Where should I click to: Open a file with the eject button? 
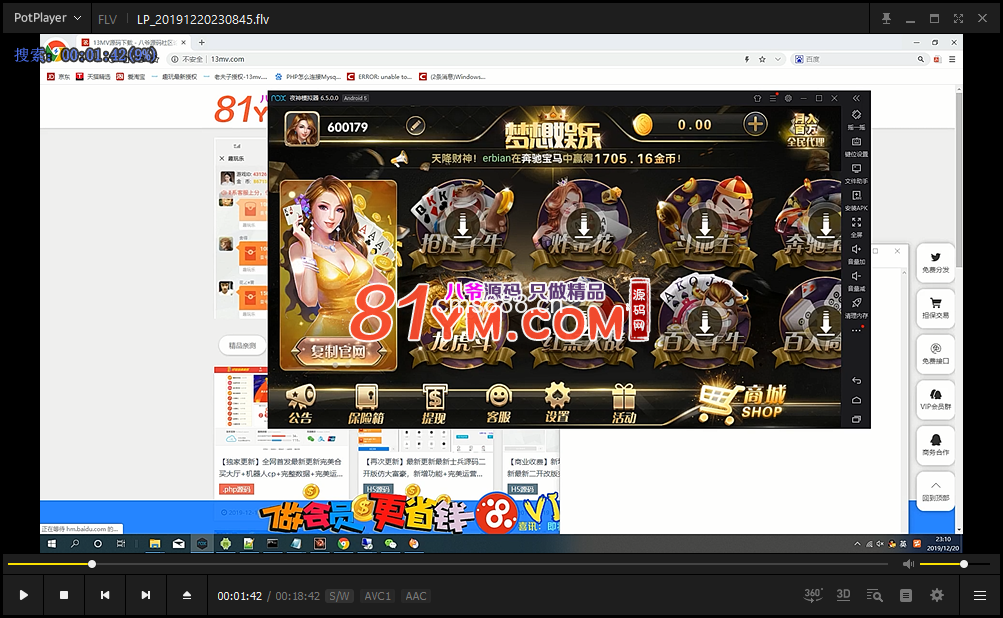[x=187, y=595]
